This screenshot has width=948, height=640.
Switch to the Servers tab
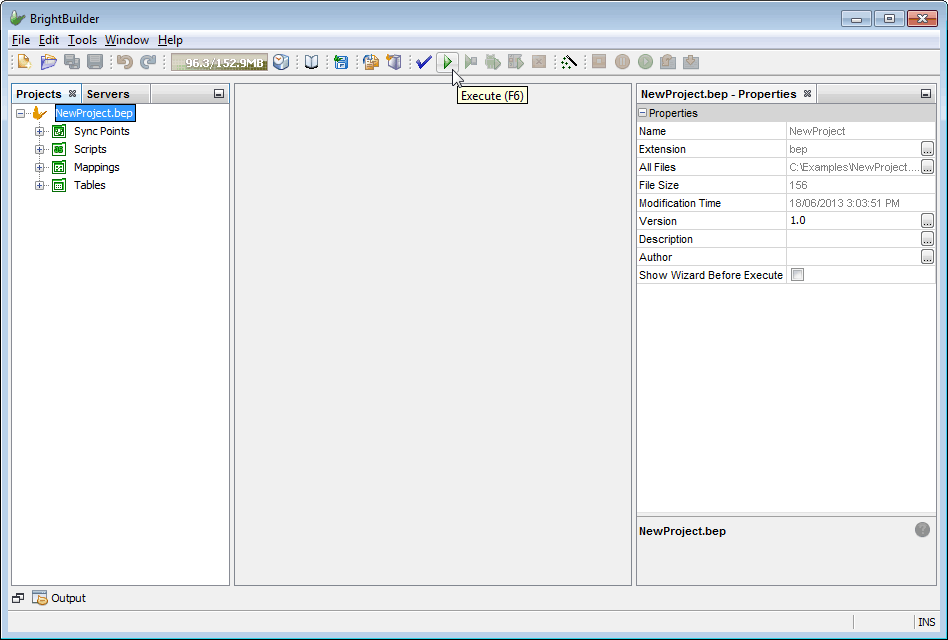pyautogui.click(x=108, y=94)
